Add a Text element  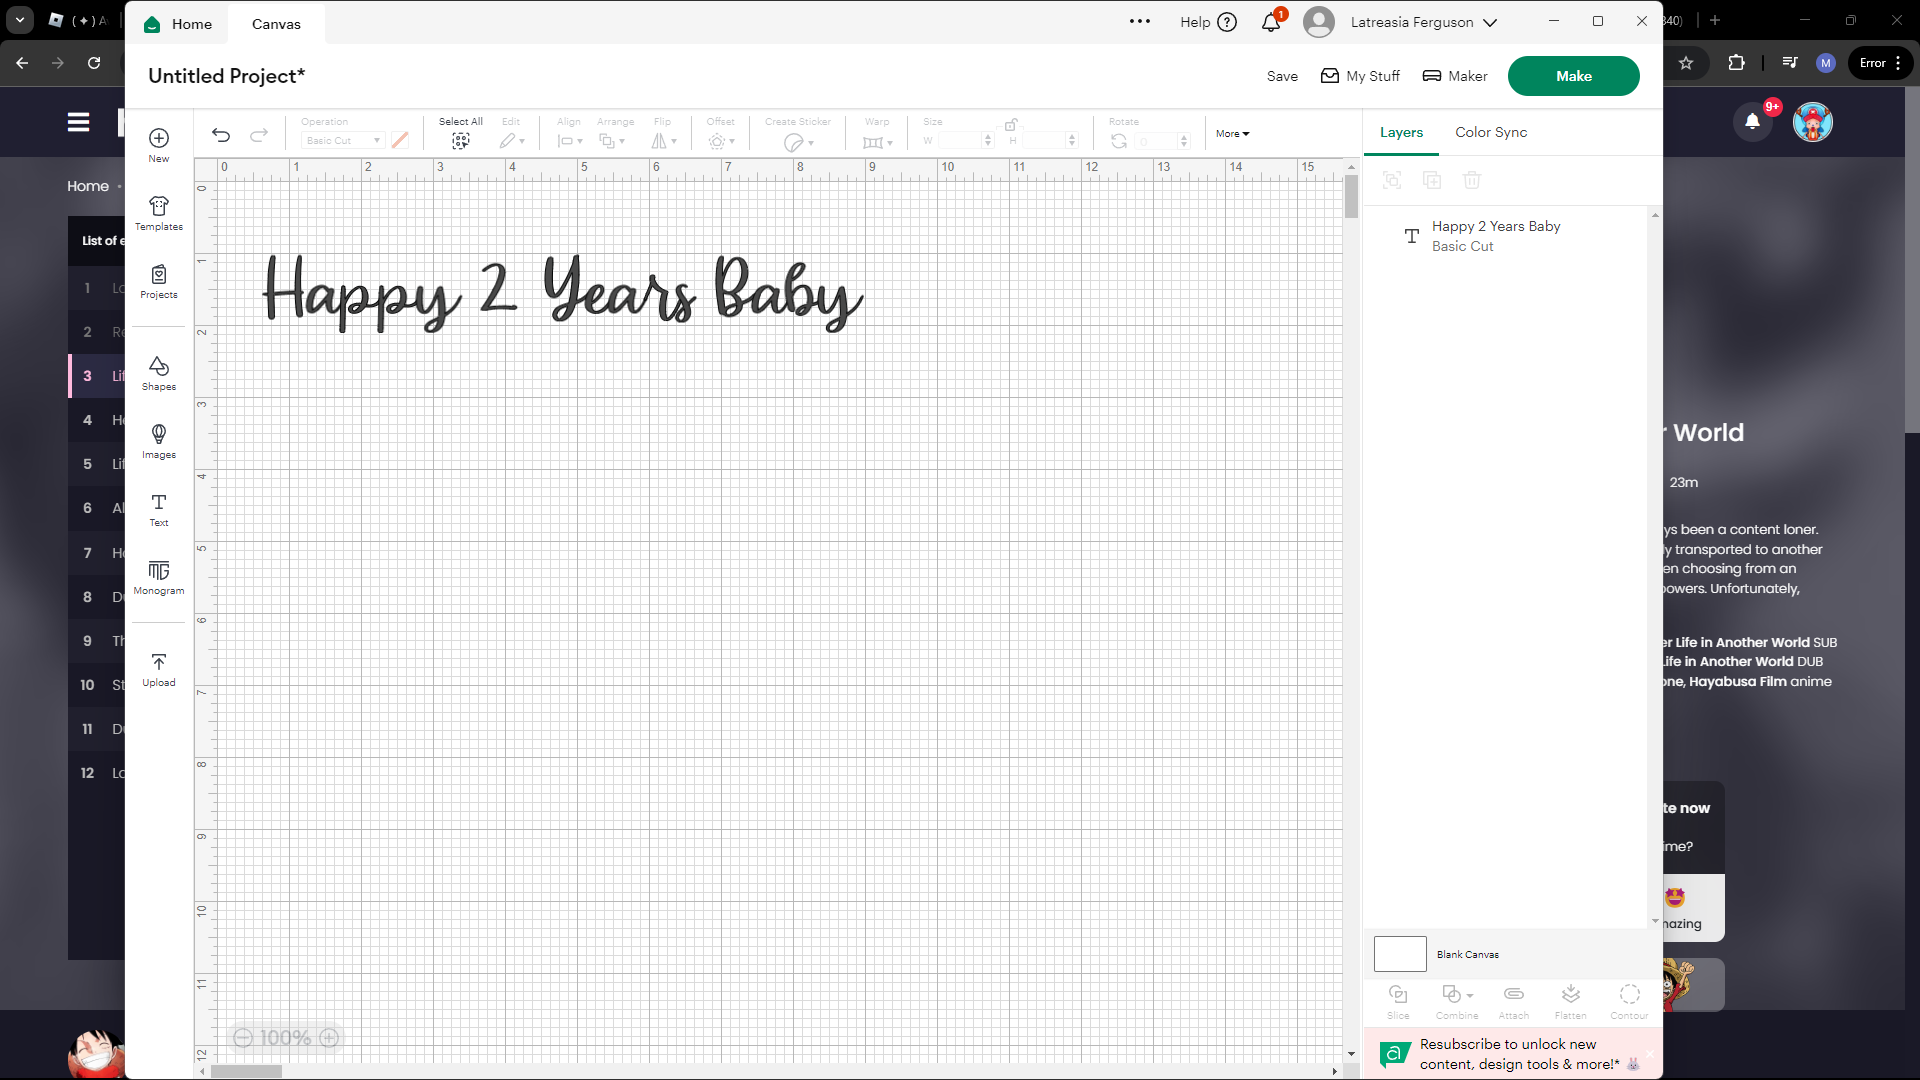pyautogui.click(x=158, y=509)
